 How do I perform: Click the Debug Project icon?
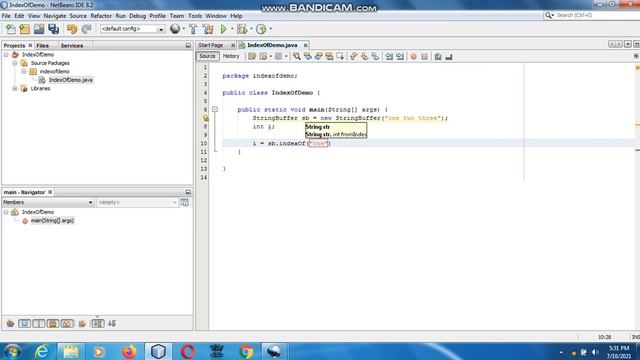click(242, 29)
